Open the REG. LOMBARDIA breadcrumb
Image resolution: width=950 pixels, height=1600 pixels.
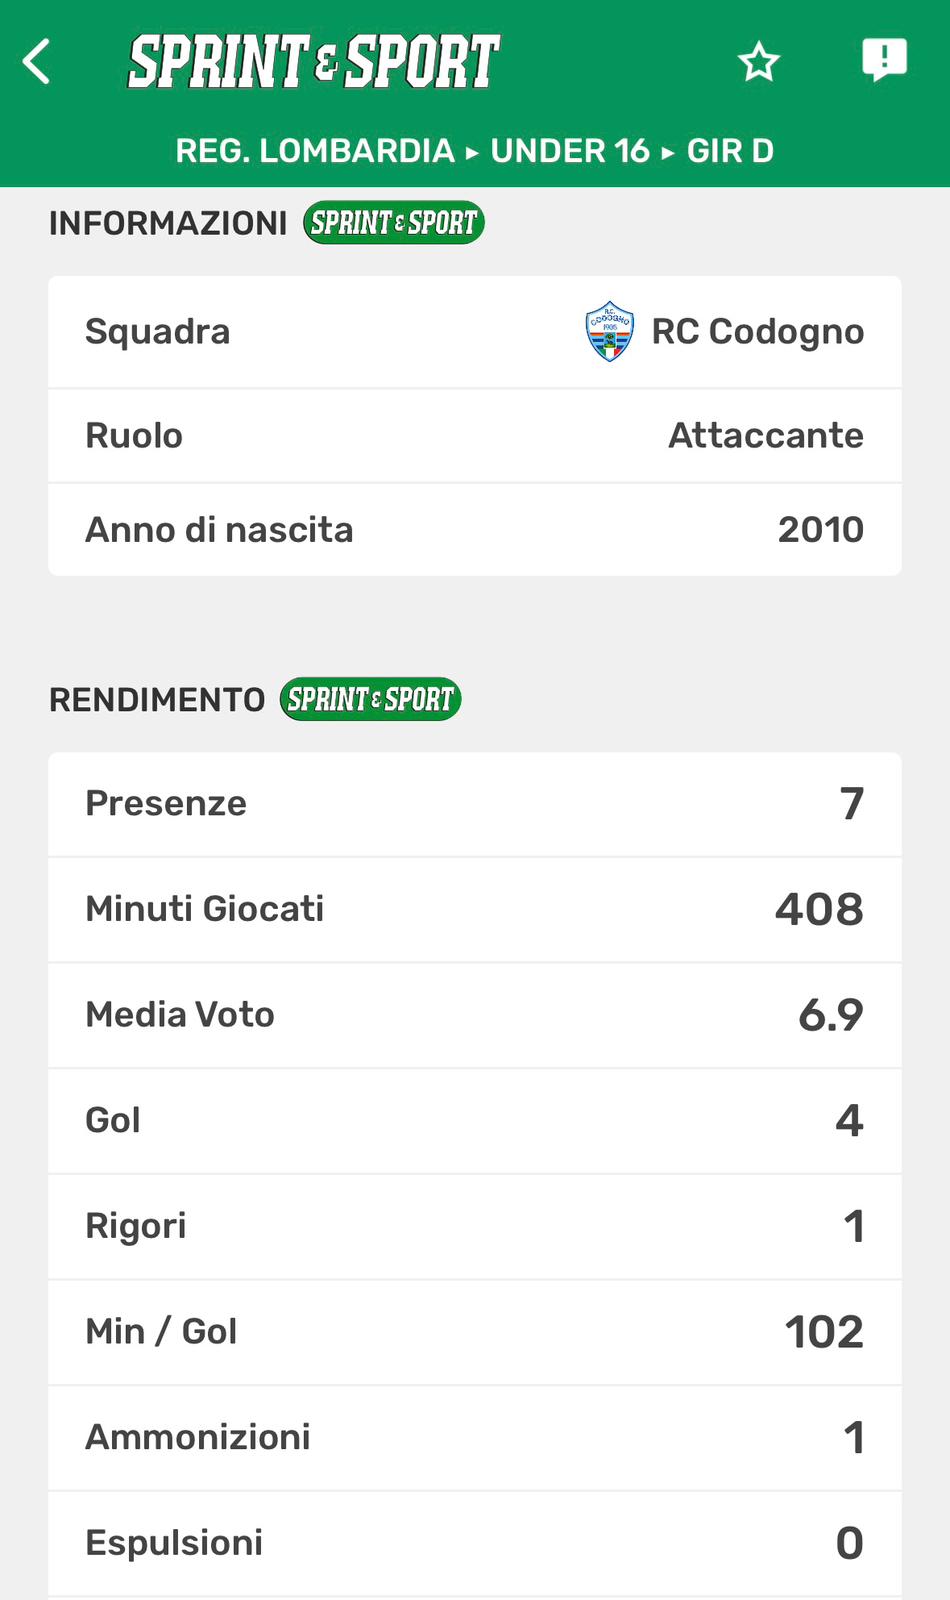(315, 151)
